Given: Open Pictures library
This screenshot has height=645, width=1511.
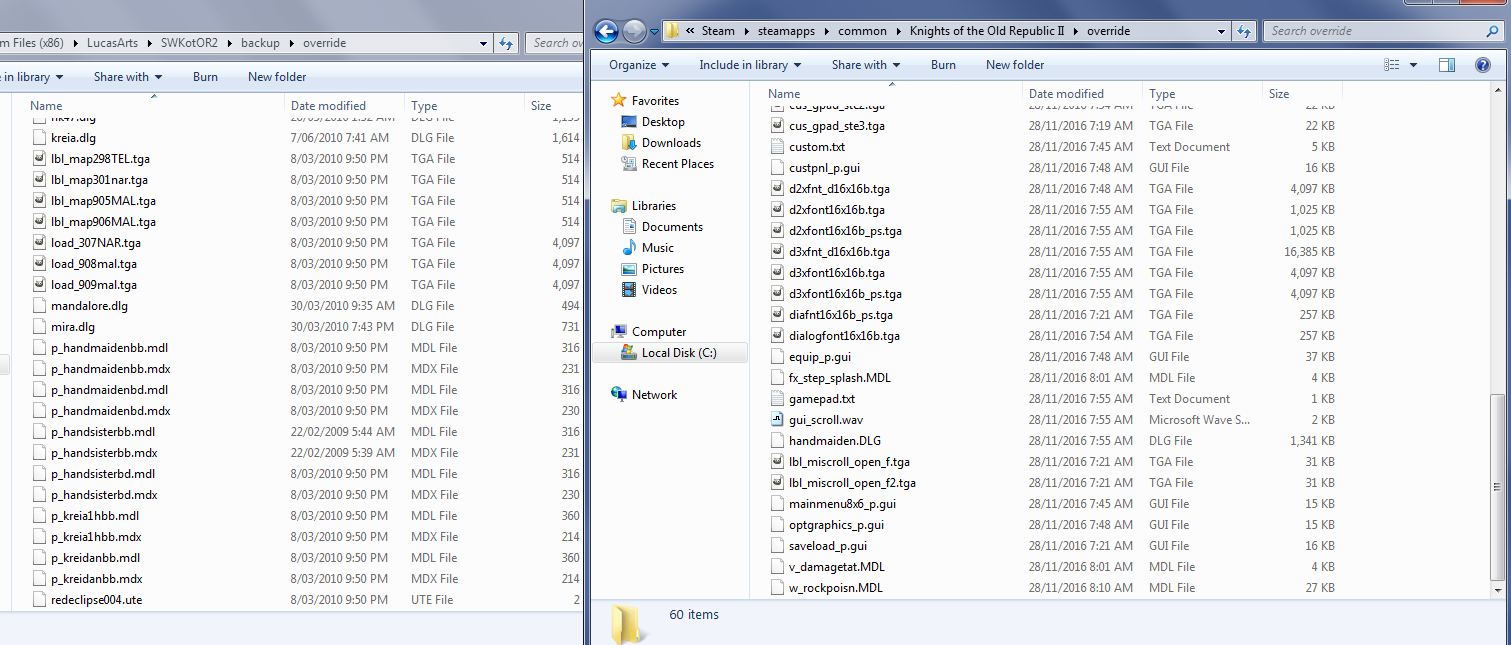Looking at the screenshot, I should click(x=663, y=269).
